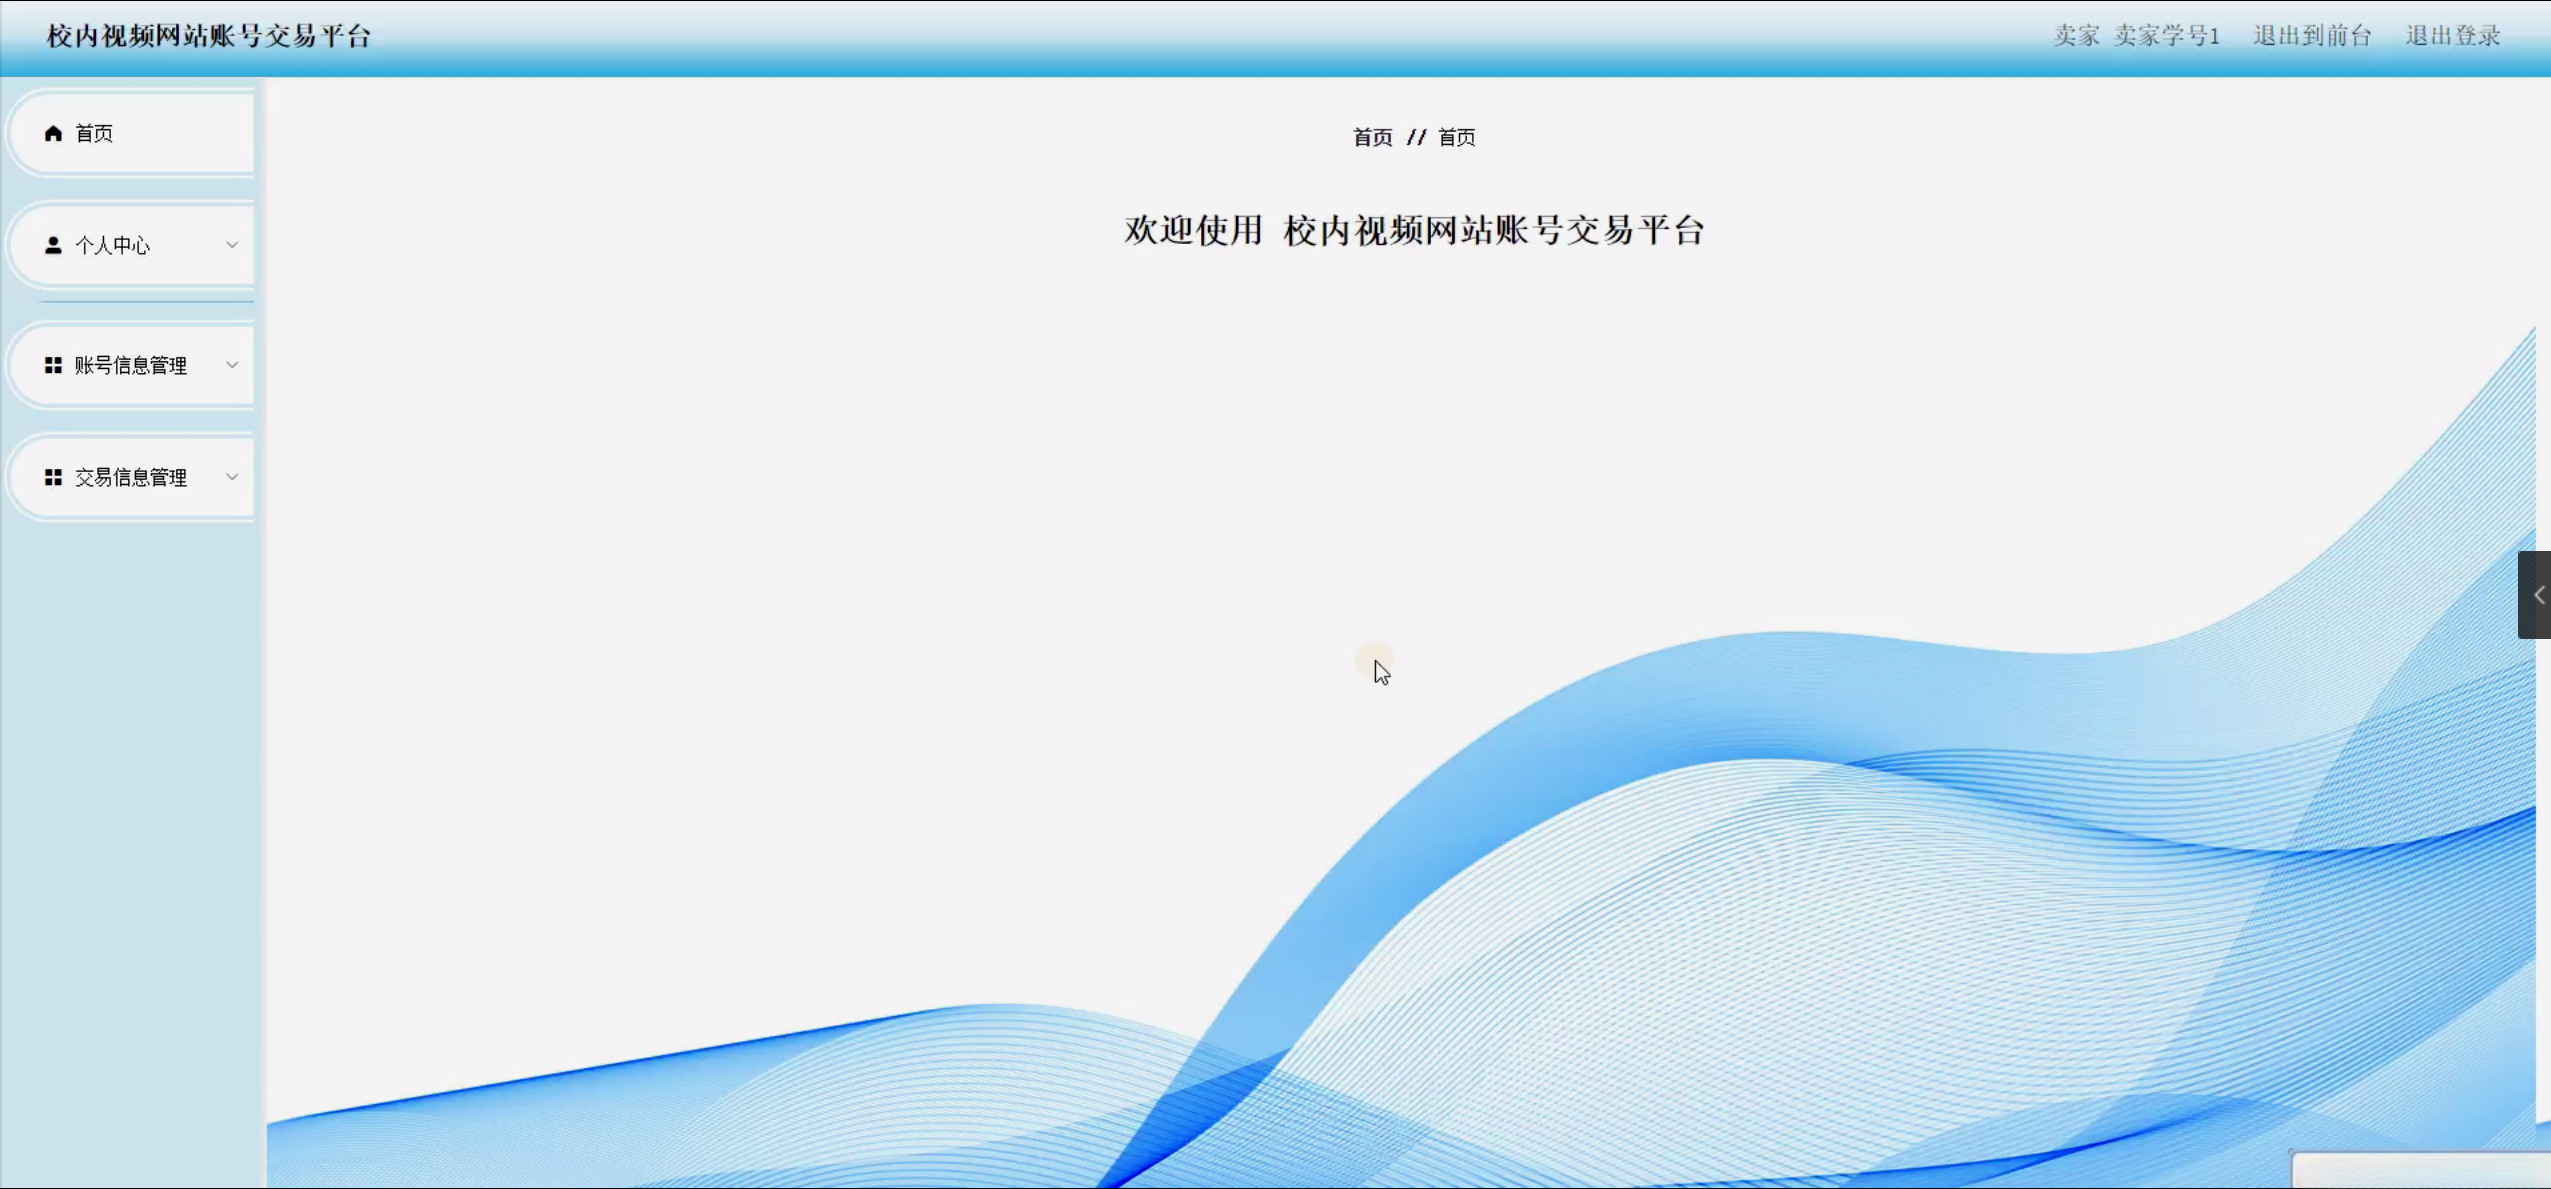Click the 卖家 role label in header
Image resolution: width=2551 pixels, height=1189 pixels.
tap(2076, 36)
